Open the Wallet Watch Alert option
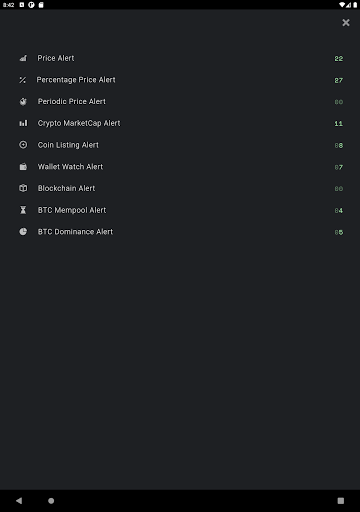The height and width of the screenshot is (512, 360). coord(180,167)
